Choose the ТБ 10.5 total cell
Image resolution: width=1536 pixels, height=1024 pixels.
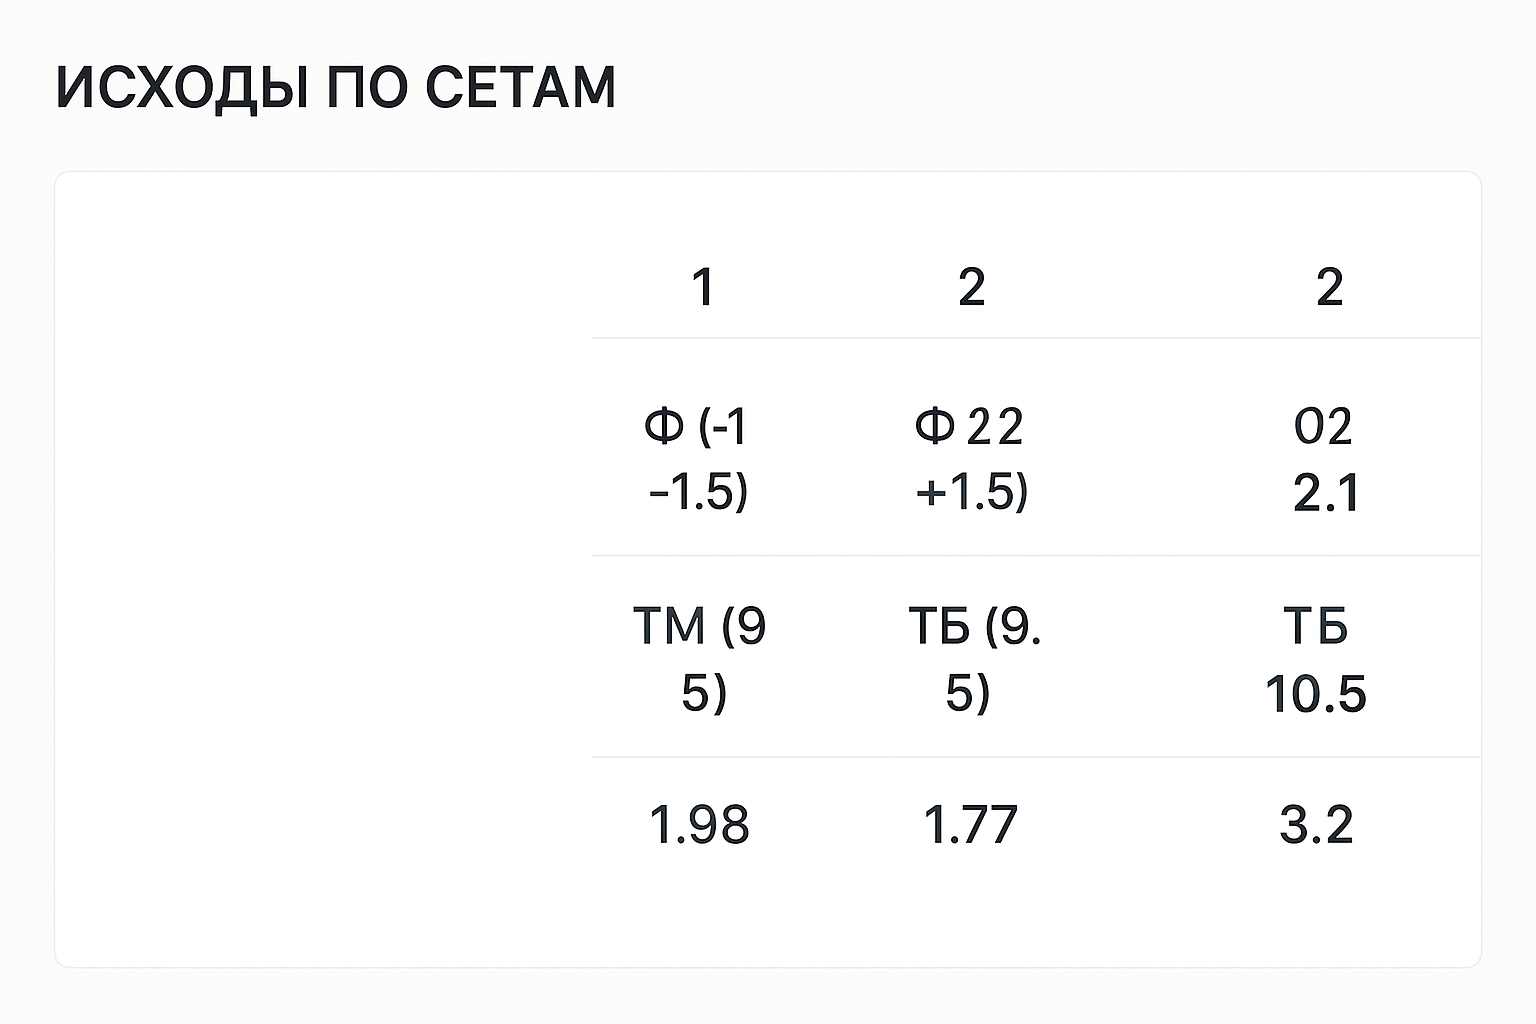click(1316, 660)
